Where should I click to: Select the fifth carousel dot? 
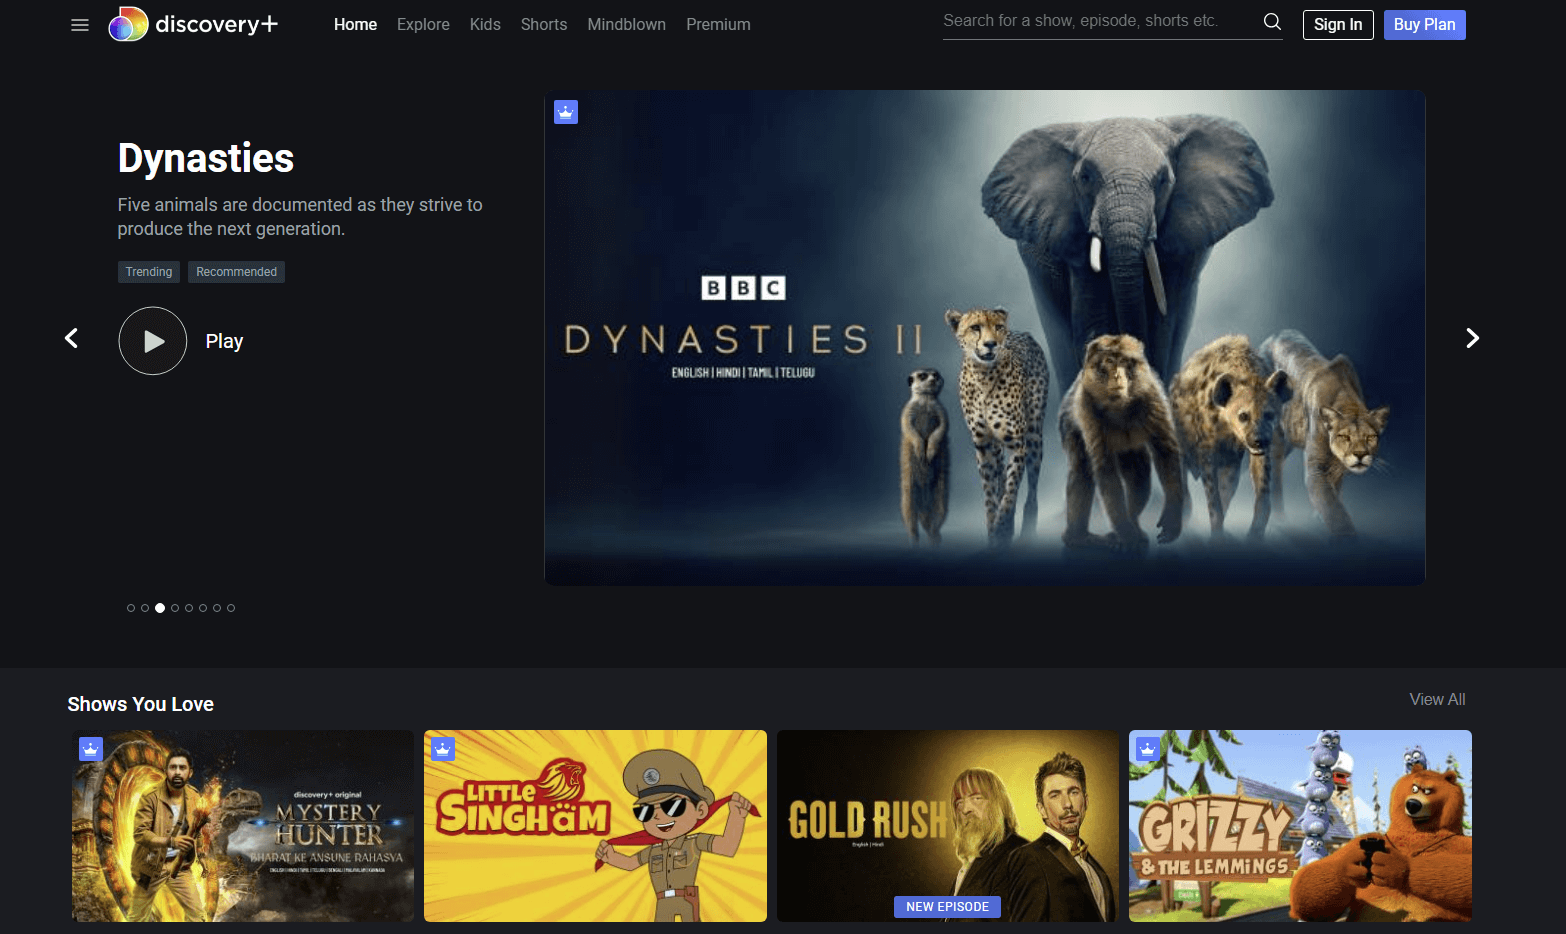point(189,608)
